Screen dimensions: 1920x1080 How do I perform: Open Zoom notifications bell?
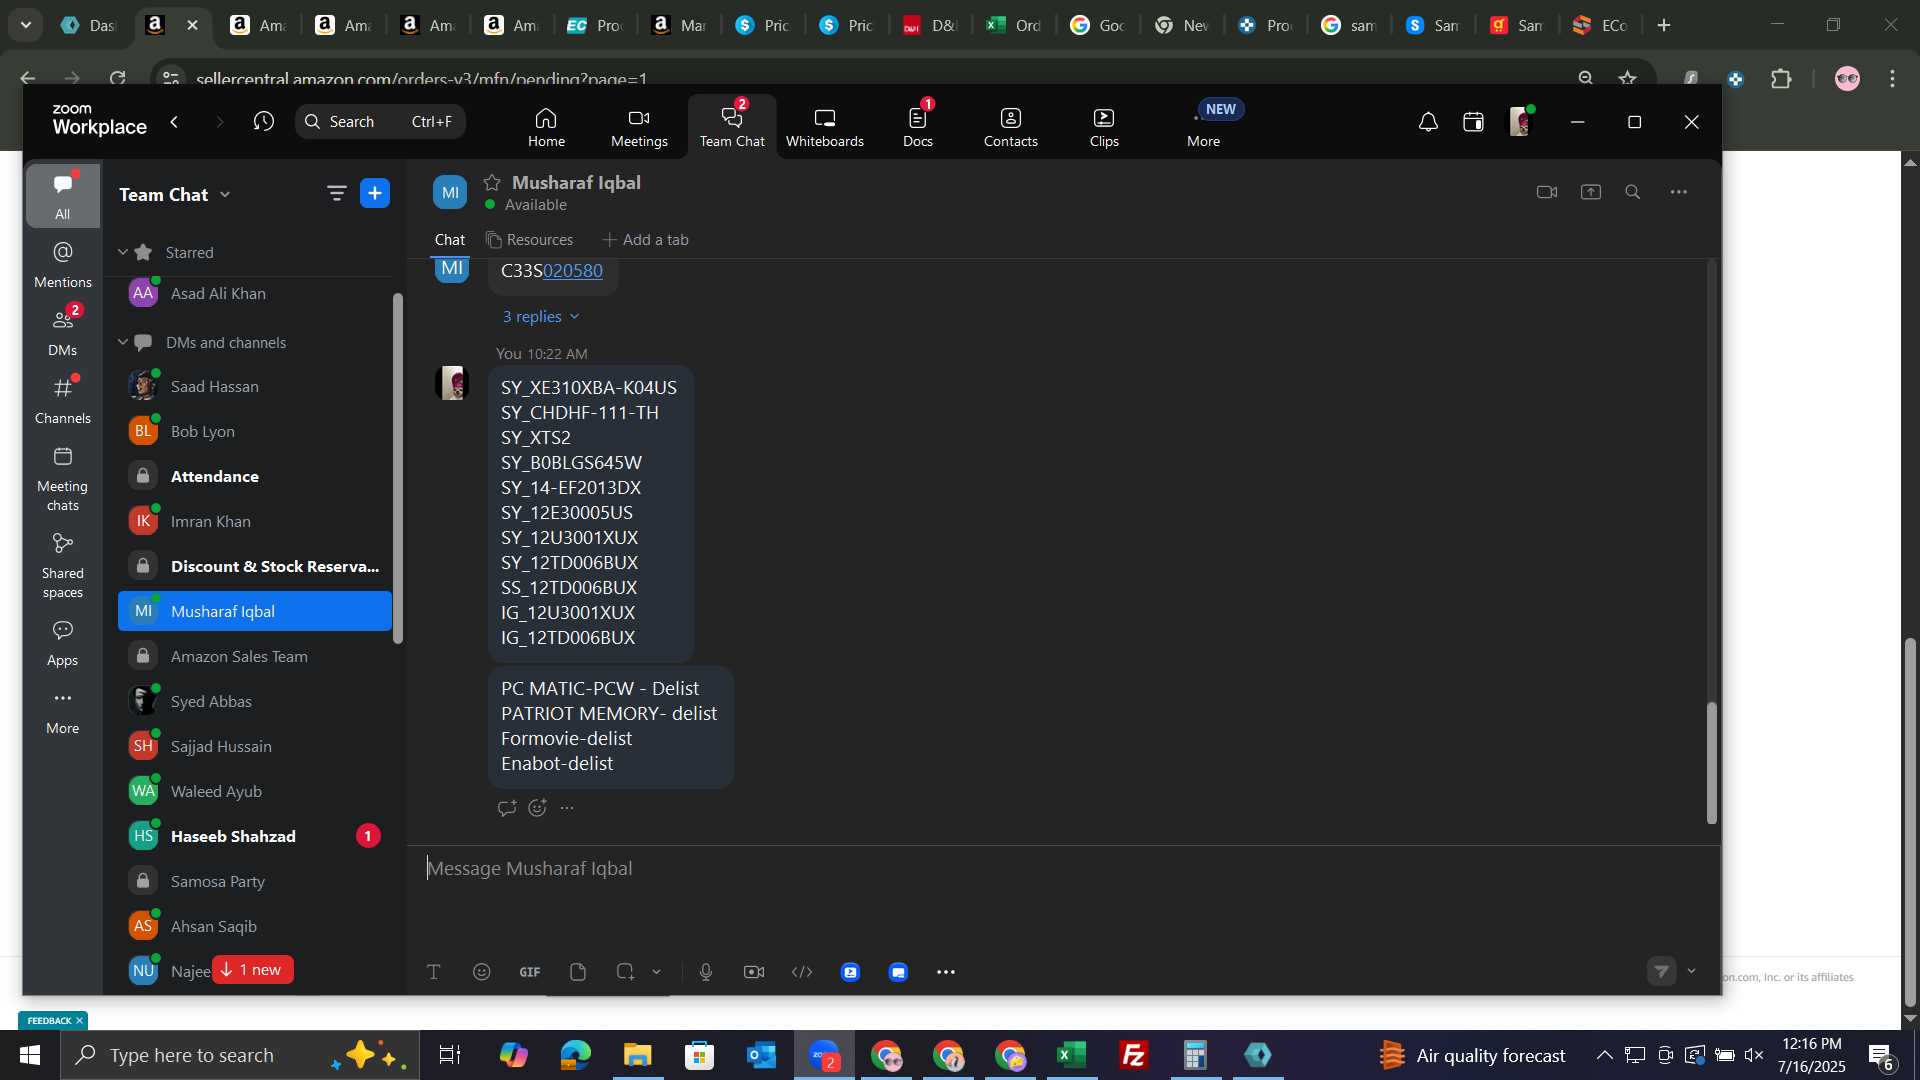tap(1428, 122)
